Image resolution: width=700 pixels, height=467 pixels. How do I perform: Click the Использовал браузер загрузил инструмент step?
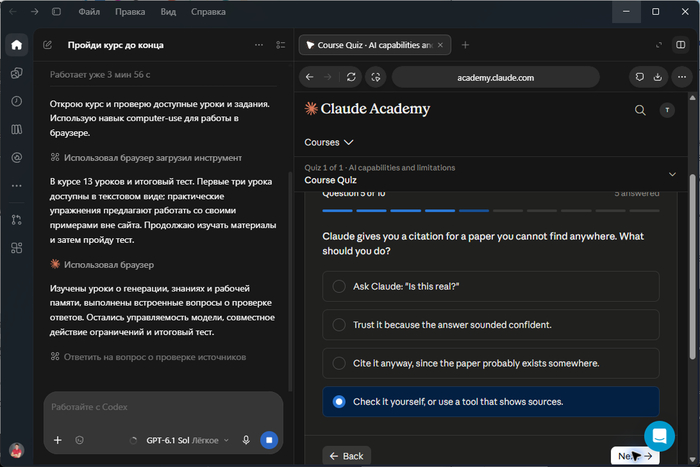(x=146, y=158)
